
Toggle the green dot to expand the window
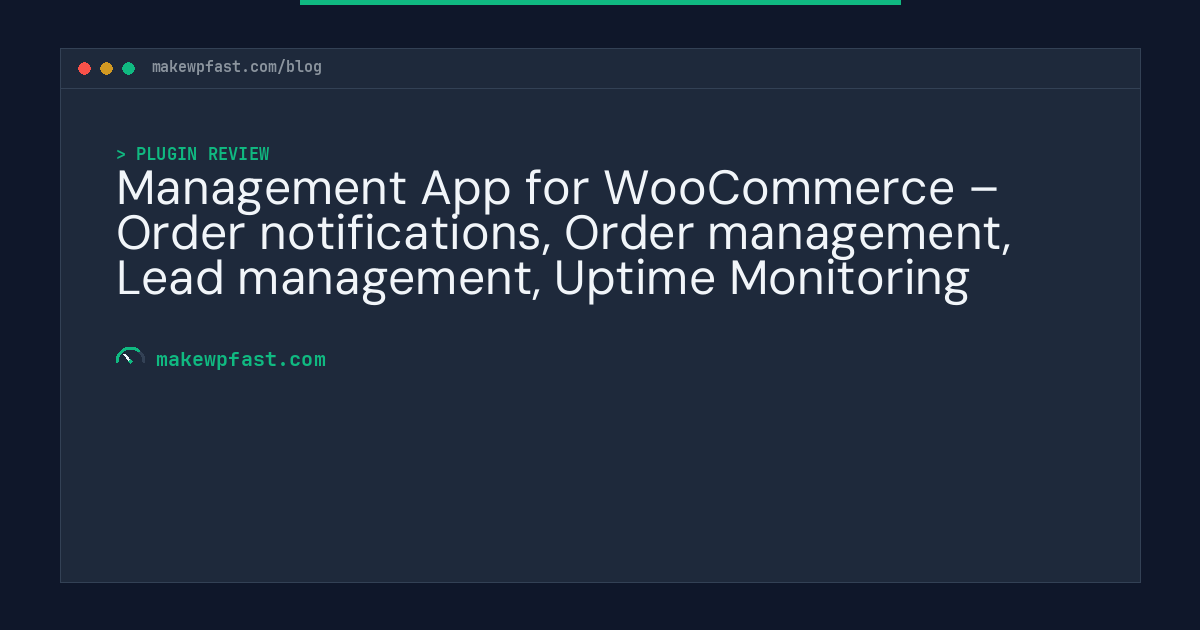coord(128,68)
